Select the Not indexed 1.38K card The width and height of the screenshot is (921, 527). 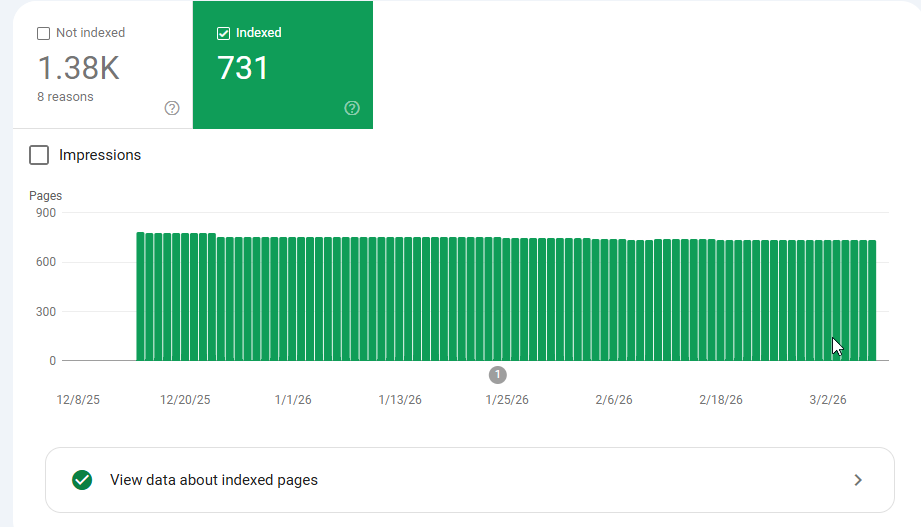point(103,65)
